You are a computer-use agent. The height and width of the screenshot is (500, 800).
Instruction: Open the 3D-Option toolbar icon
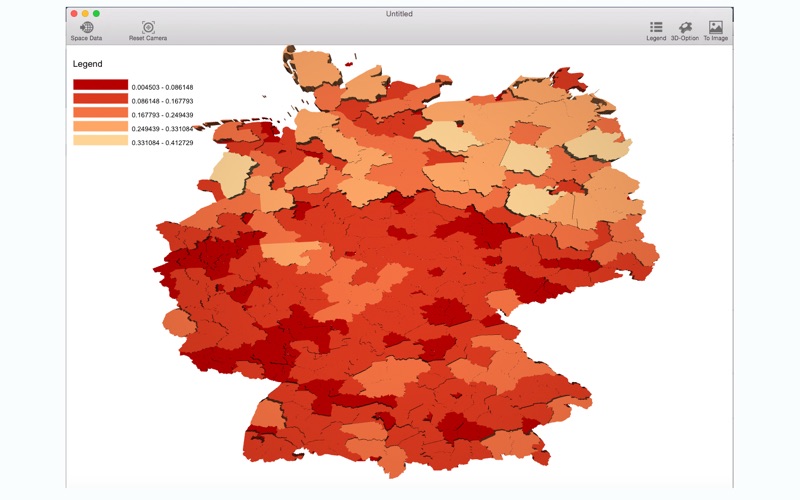coord(685,27)
